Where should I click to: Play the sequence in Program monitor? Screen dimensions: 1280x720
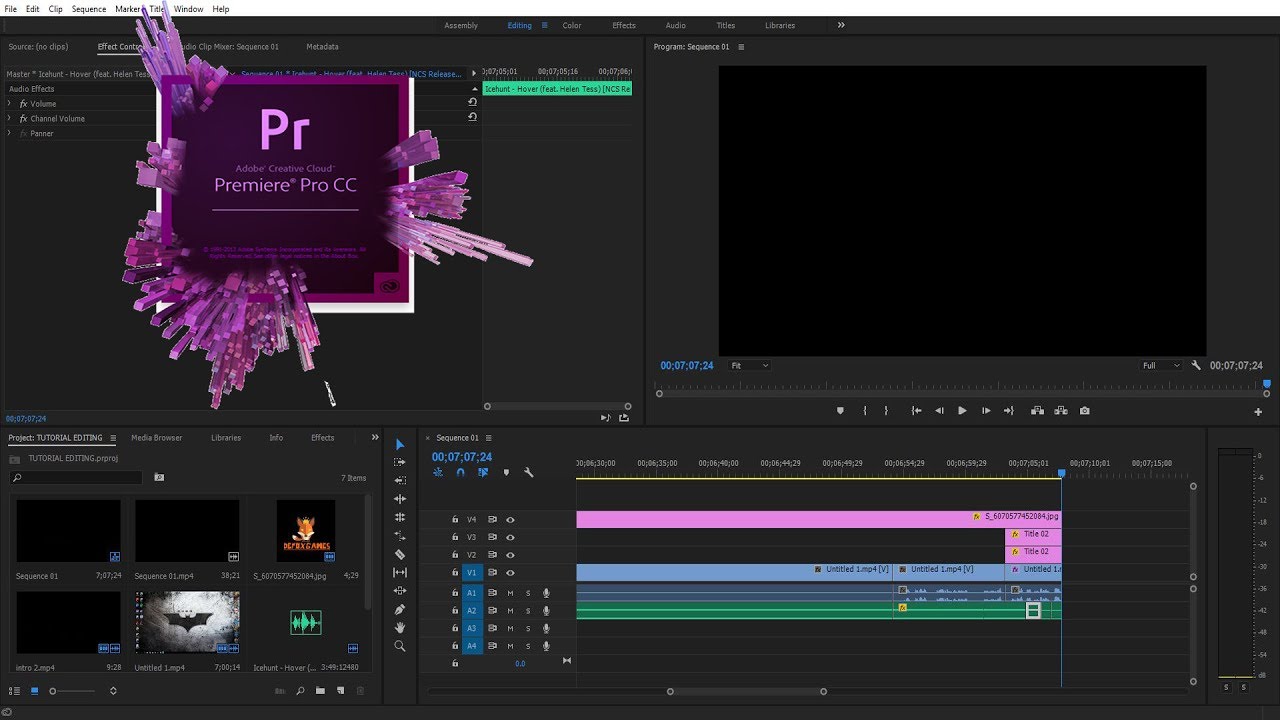(962, 410)
